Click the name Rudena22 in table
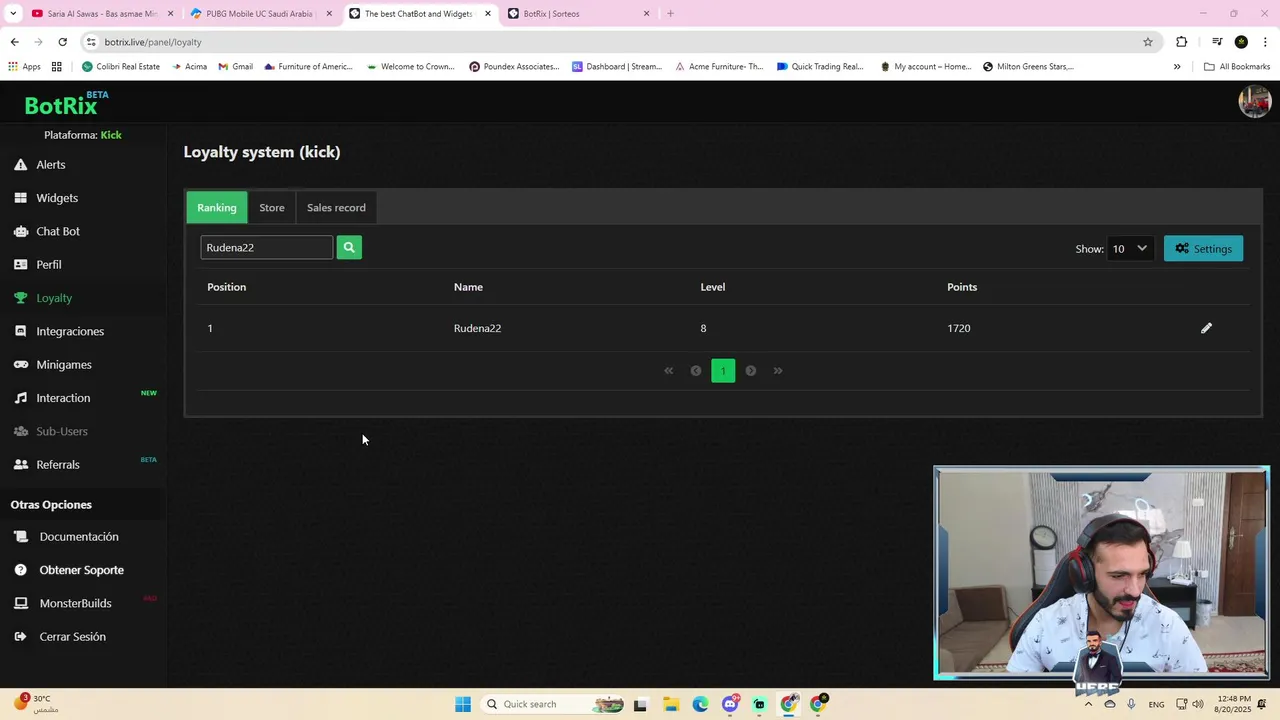Image resolution: width=1280 pixels, height=720 pixels. click(x=477, y=328)
